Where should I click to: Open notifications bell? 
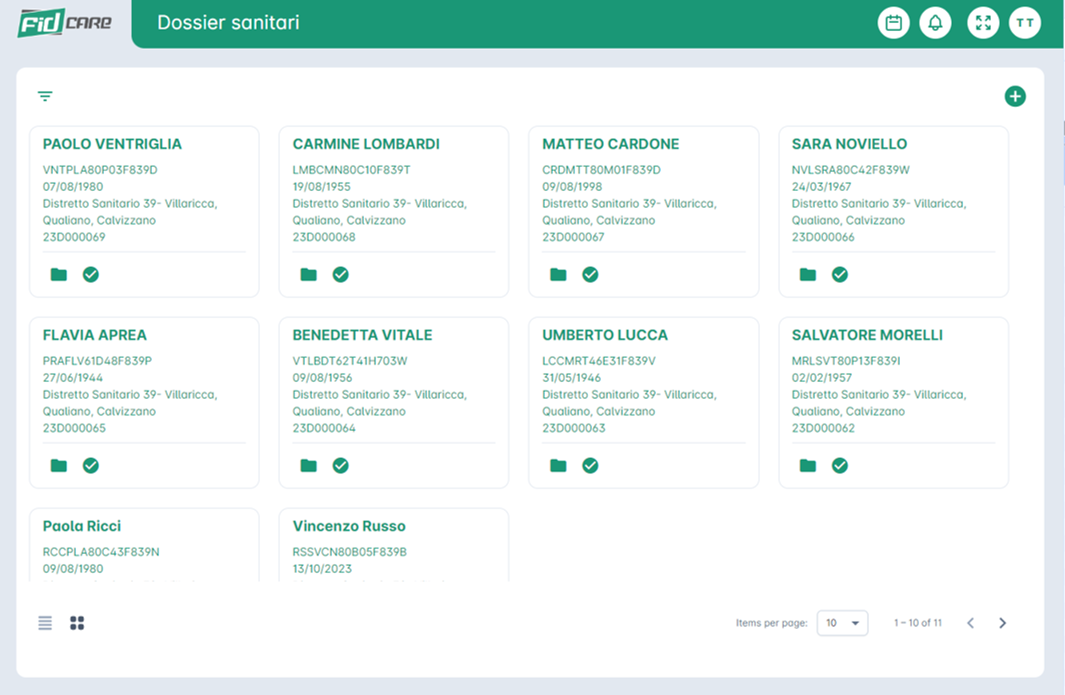(935, 23)
